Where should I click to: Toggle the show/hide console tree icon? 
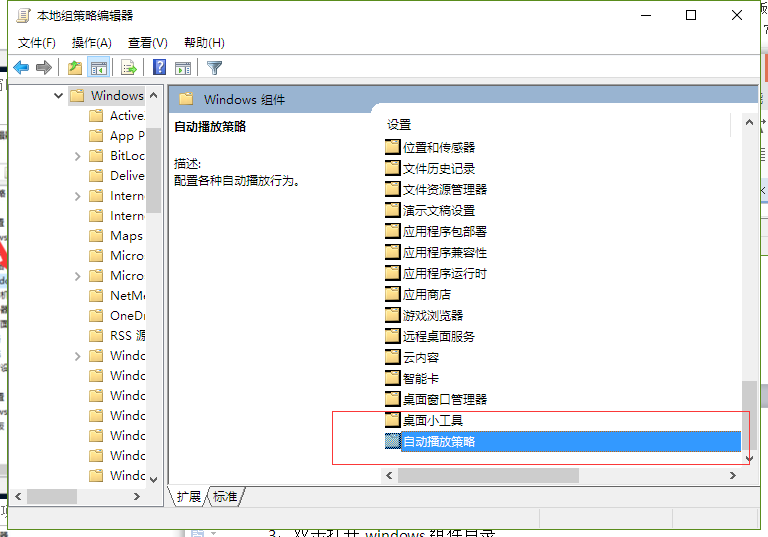(98, 67)
